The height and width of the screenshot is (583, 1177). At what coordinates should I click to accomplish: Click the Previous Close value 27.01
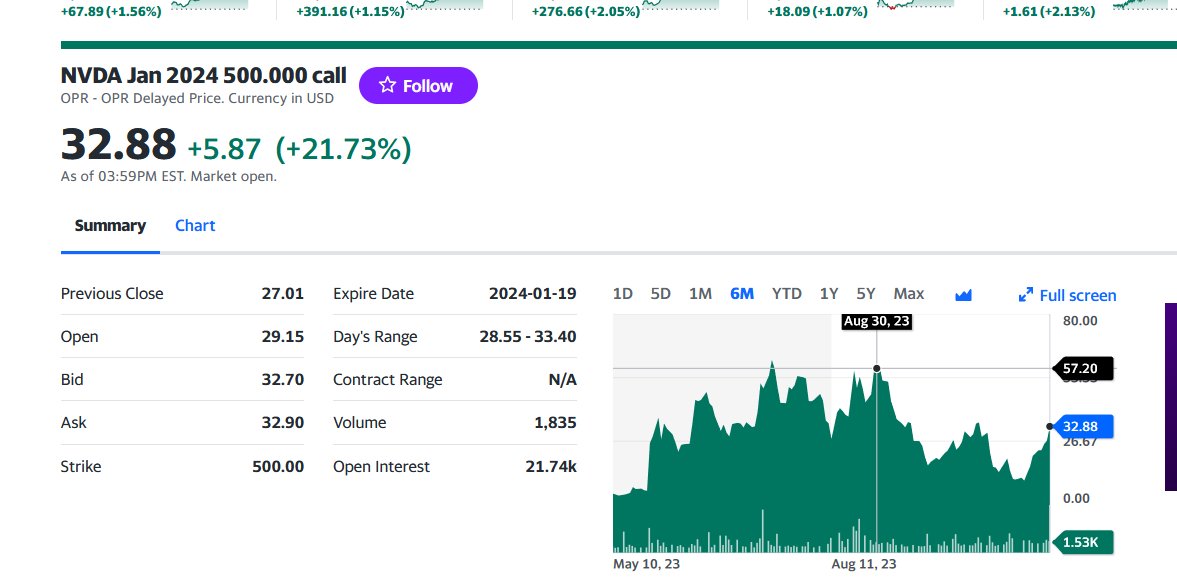(282, 293)
